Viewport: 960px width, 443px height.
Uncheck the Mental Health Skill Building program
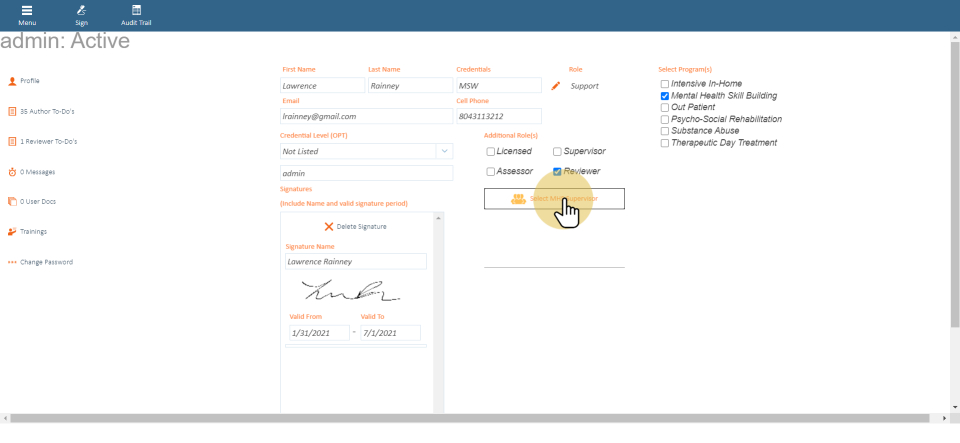(665, 96)
